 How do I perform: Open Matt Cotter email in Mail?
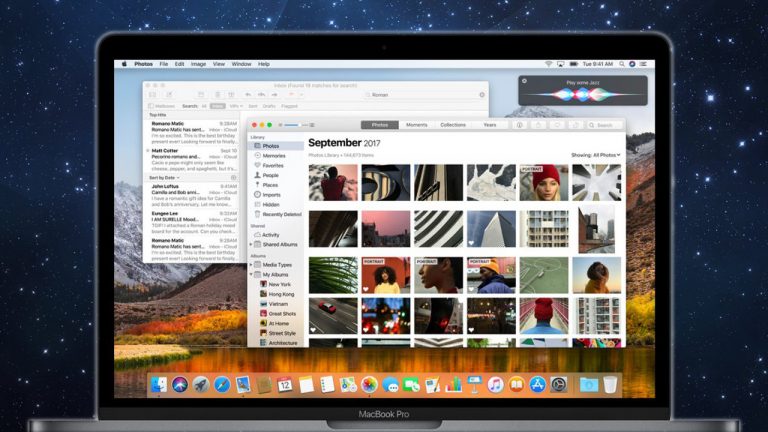[x=193, y=160]
